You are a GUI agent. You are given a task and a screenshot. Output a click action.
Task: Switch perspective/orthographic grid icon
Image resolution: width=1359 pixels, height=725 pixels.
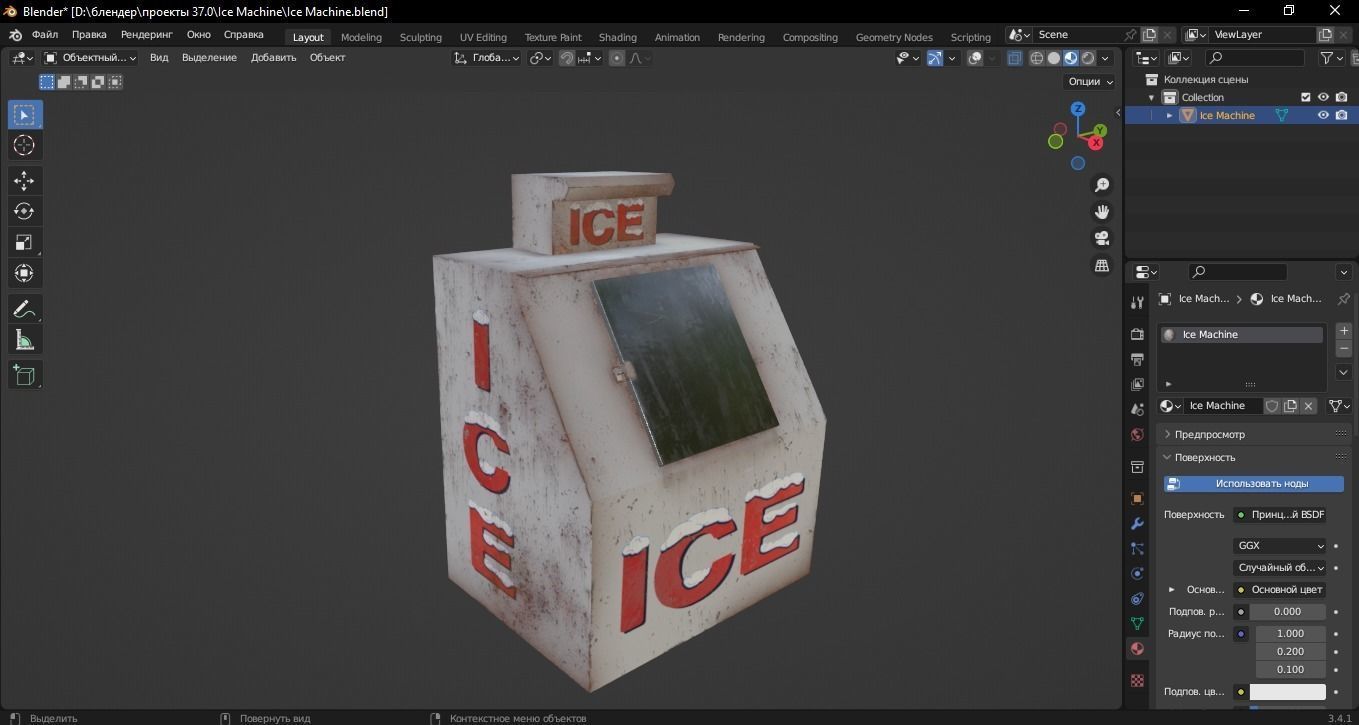[1102, 265]
